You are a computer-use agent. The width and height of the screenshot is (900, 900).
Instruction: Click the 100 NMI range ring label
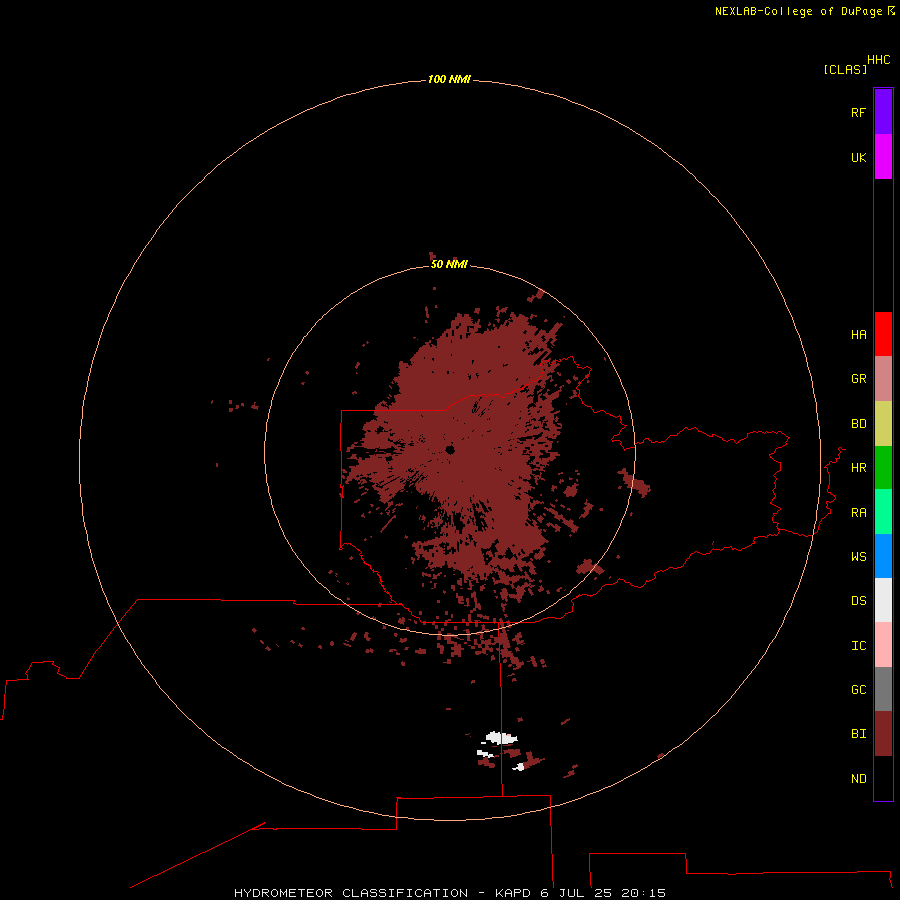pos(449,79)
